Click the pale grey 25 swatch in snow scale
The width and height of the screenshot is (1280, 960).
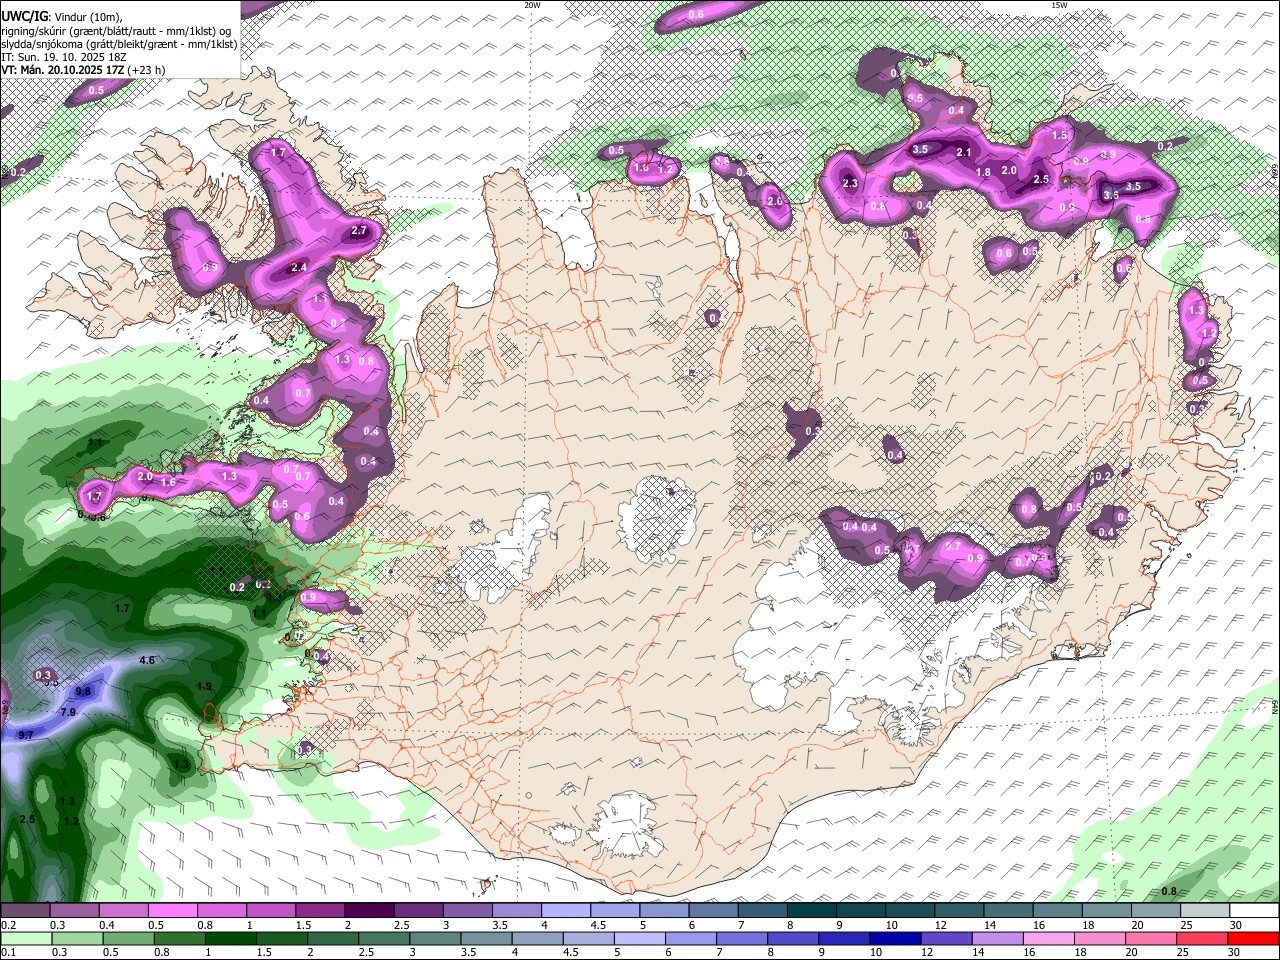1205,911
